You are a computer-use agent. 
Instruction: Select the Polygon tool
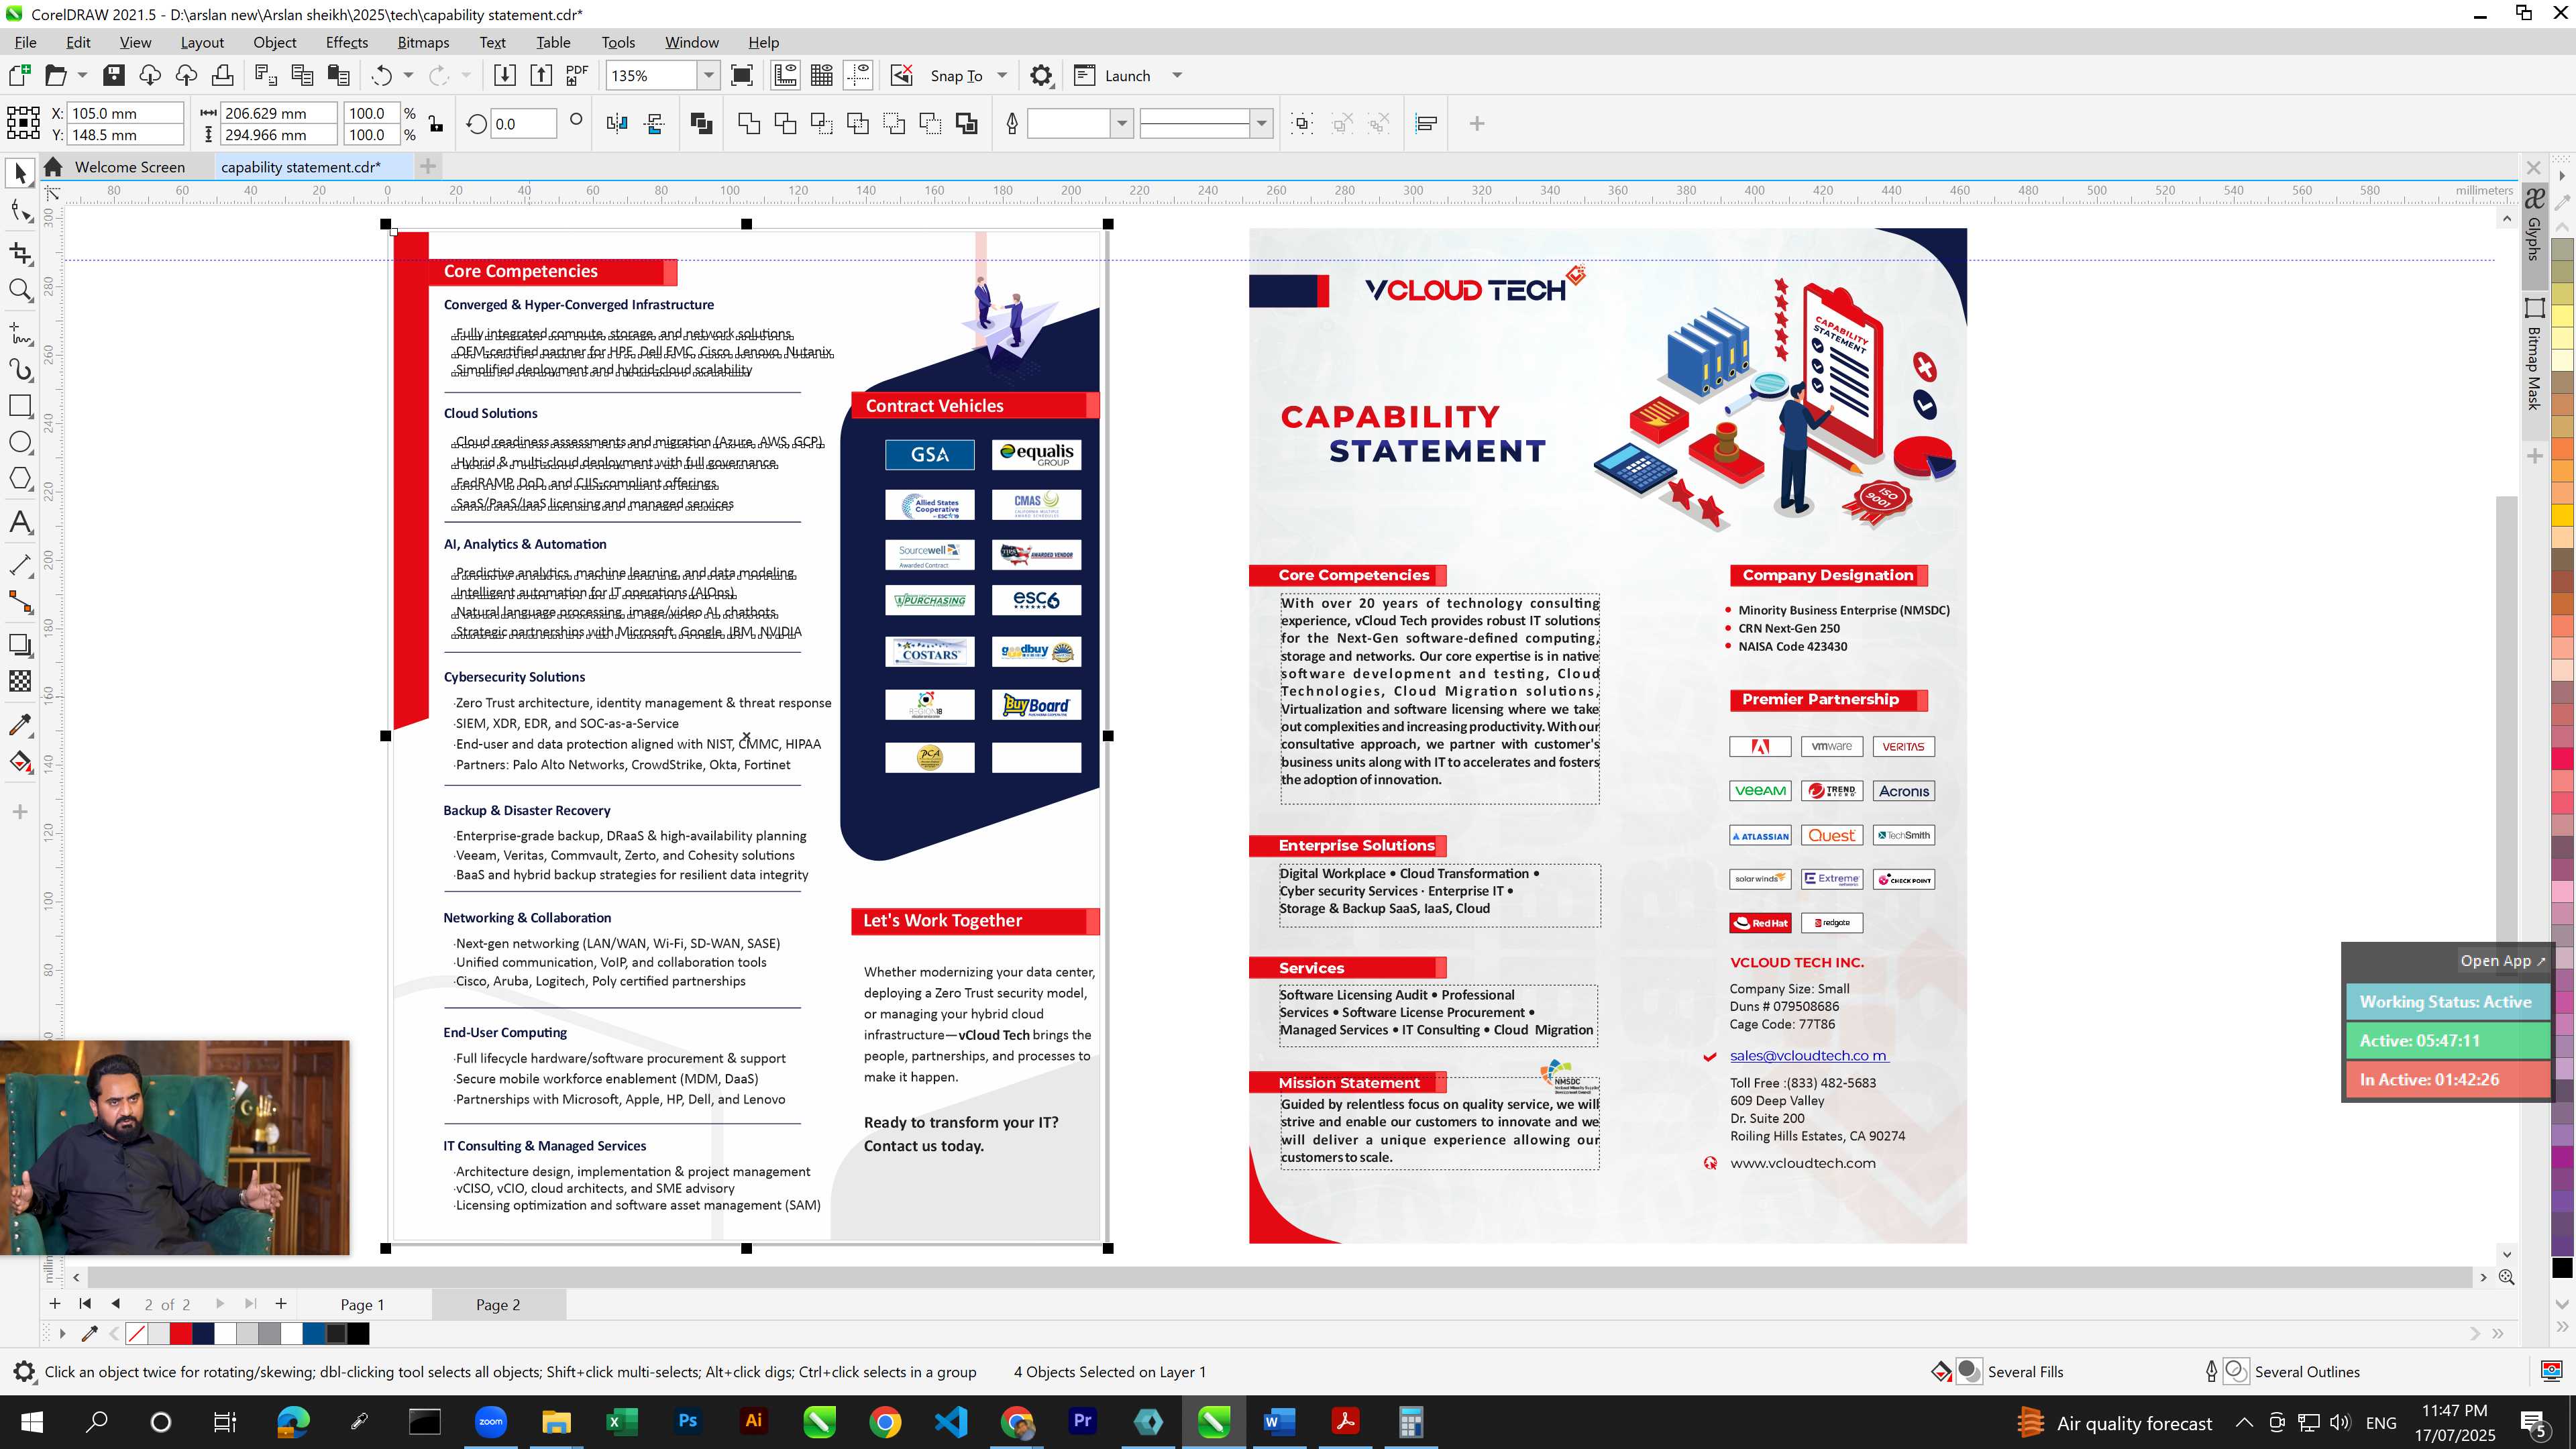pyautogui.click(x=20, y=478)
